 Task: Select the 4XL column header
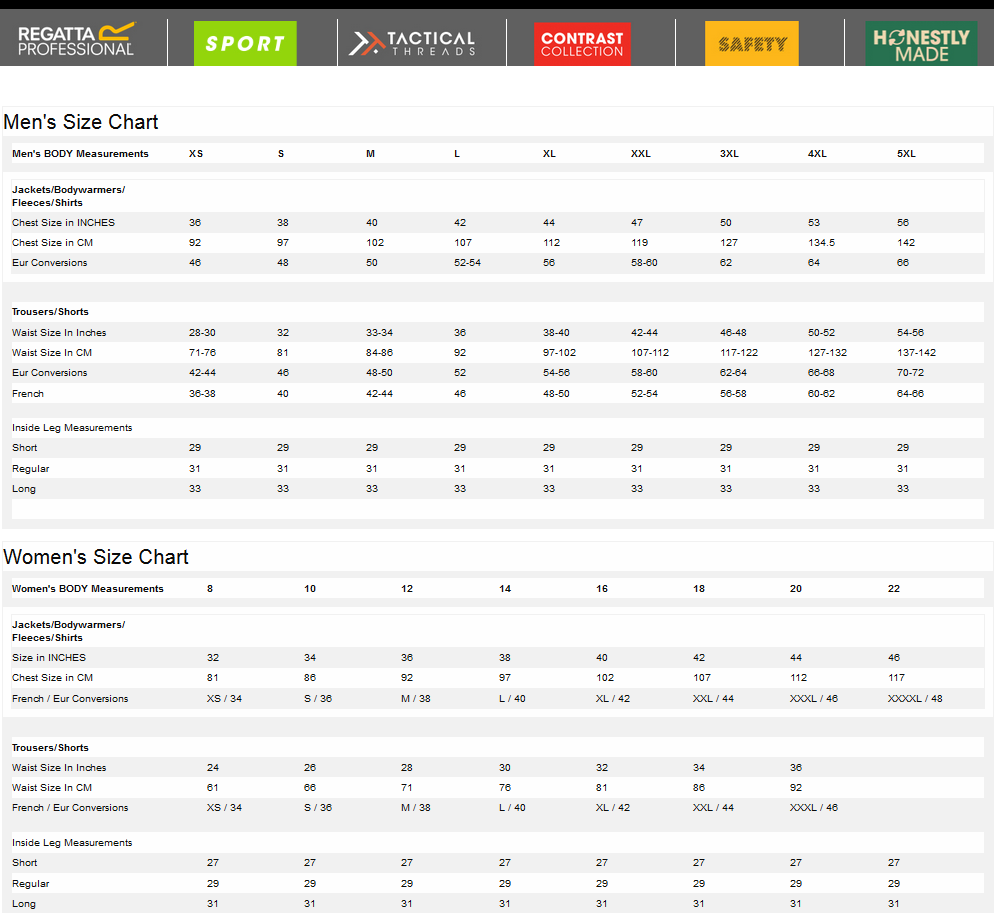(817, 154)
